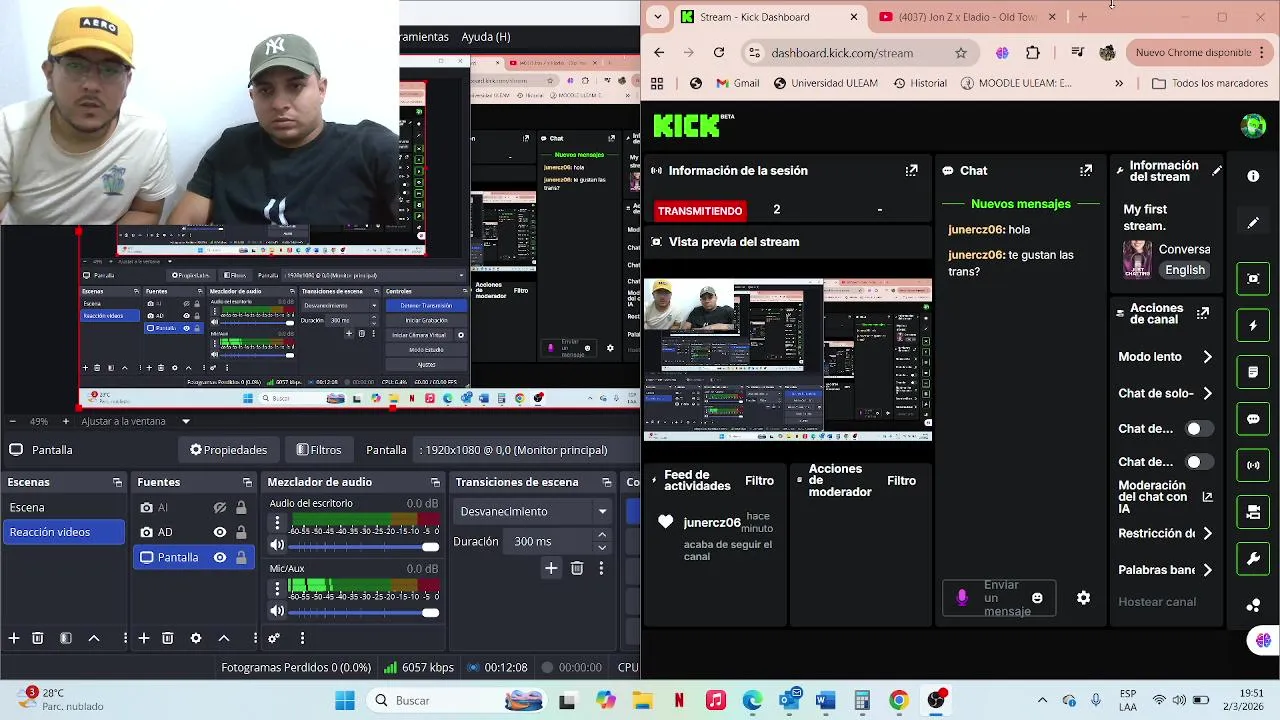The height and width of the screenshot is (720, 1280).
Task: Open Audio del escritorio three-dot options
Action: pos(277,523)
